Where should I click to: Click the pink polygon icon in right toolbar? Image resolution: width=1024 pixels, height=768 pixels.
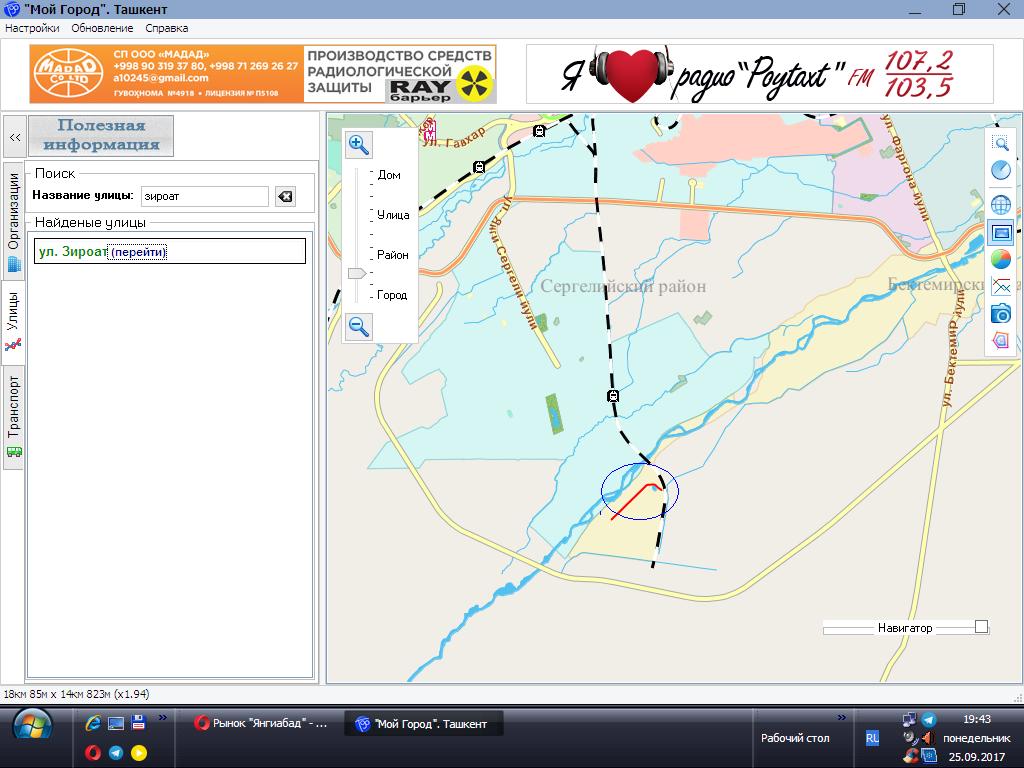pos(1000,341)
